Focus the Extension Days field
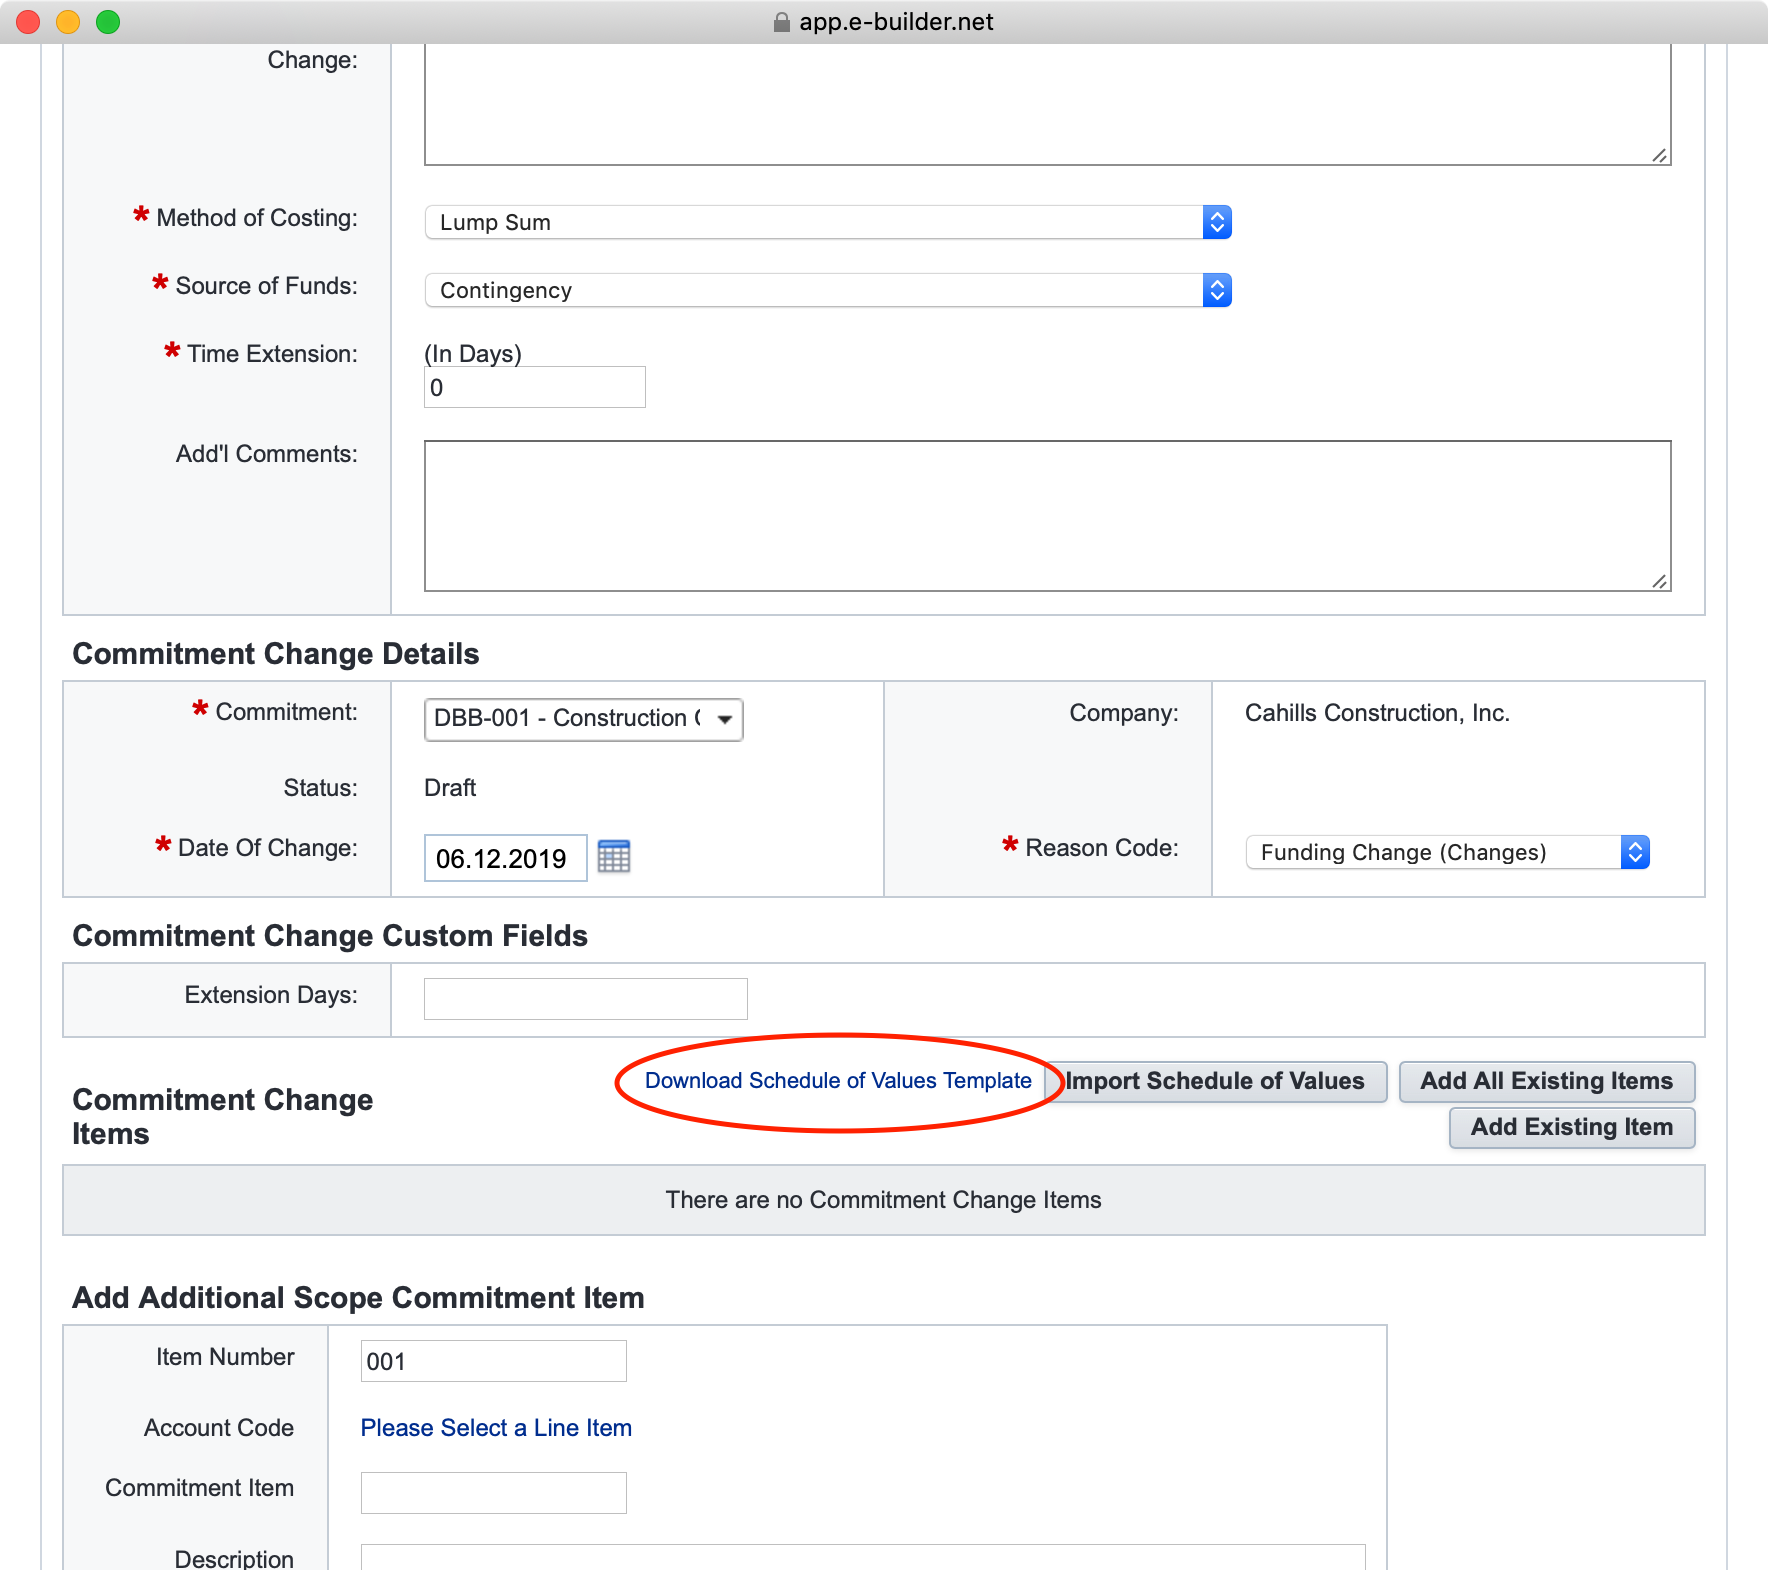The height and width of the screenshot is (1570, 1768). click(586, 999)
